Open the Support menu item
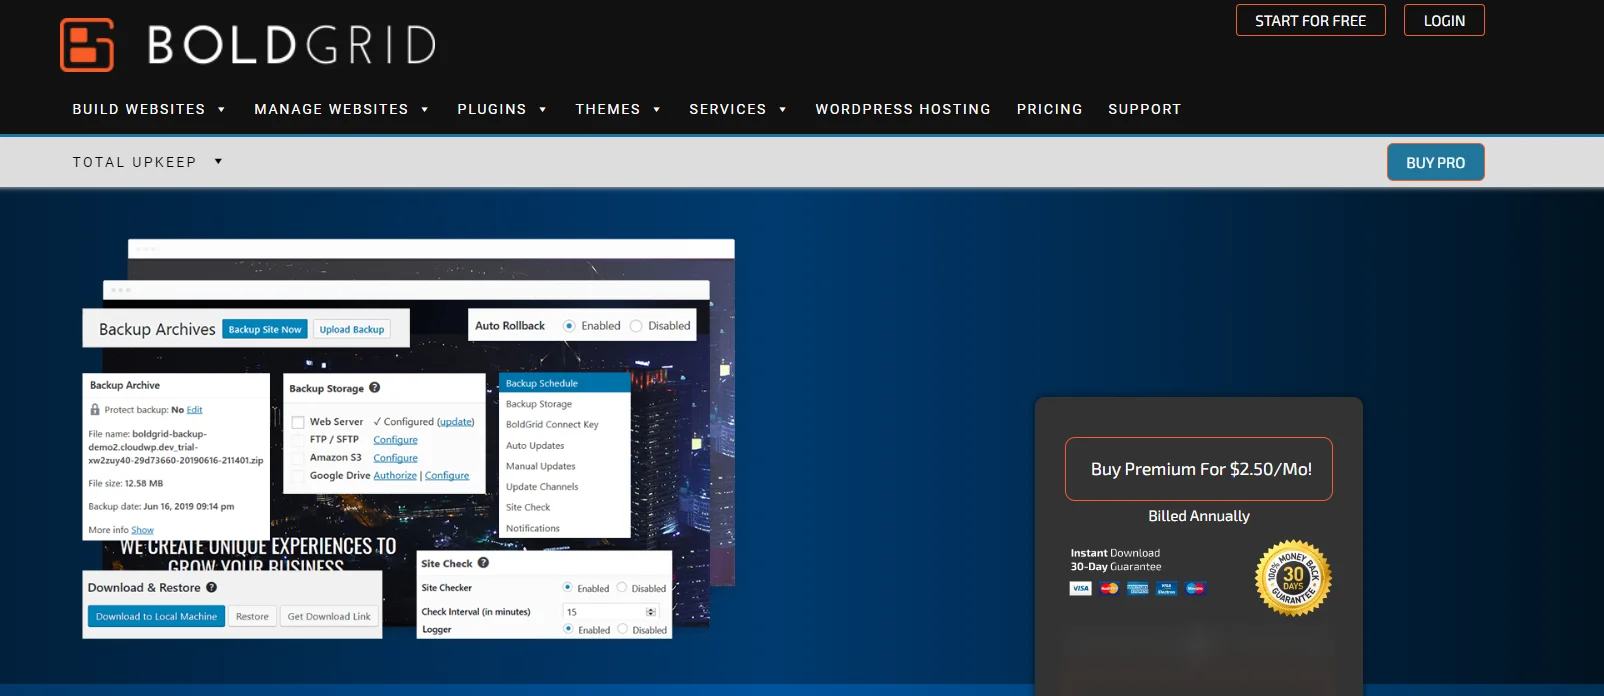Screen dimensions: 1604x696 pos(1145,109)
